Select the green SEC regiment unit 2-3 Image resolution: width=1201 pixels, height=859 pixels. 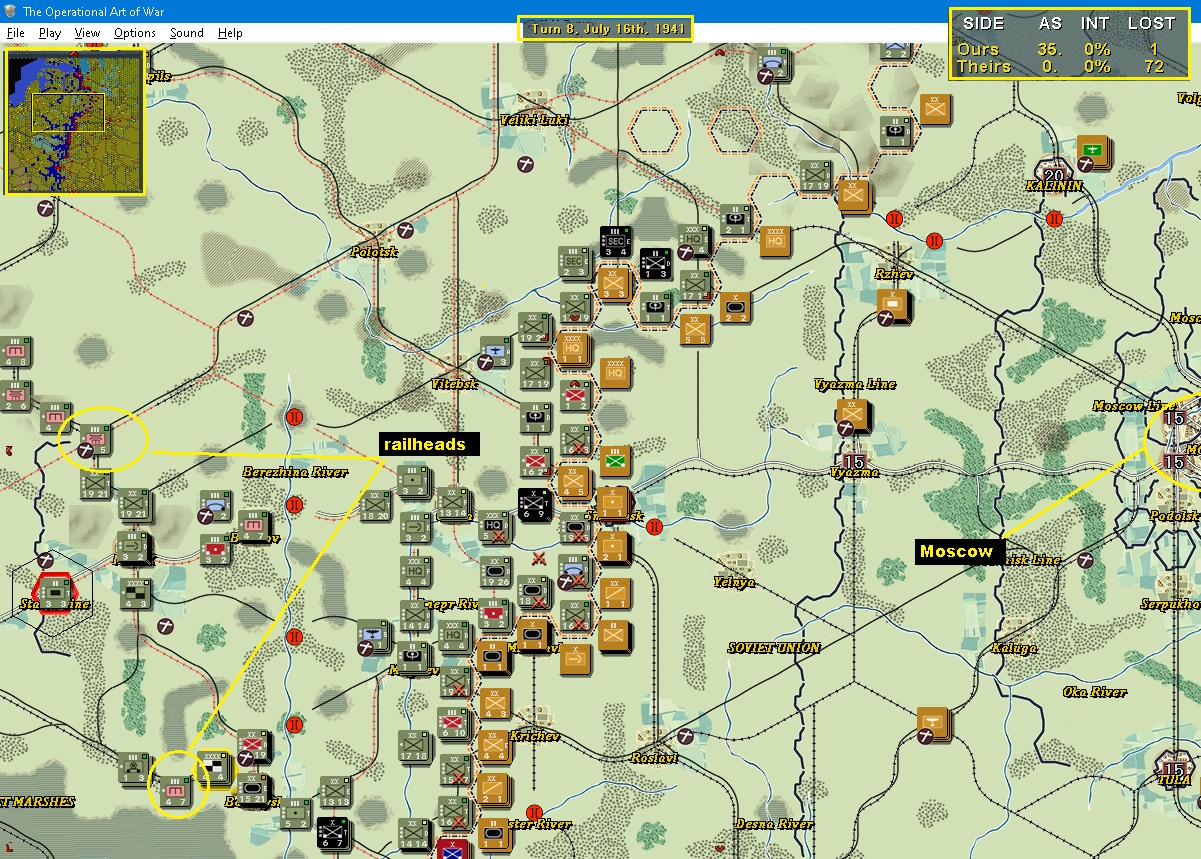pyautogui.click(x=575, y=262)
